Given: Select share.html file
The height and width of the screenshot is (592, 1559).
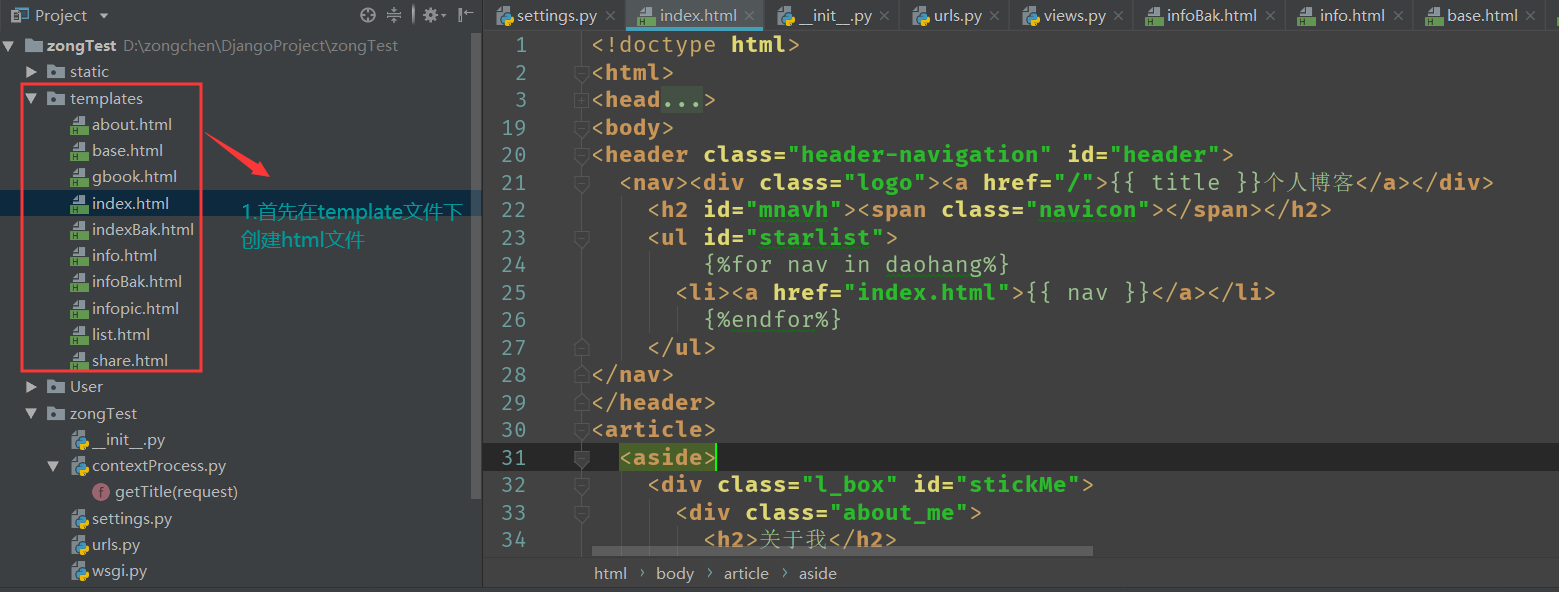Looking at the screenshot, I should pyautogui.click(x=129, y=361).
